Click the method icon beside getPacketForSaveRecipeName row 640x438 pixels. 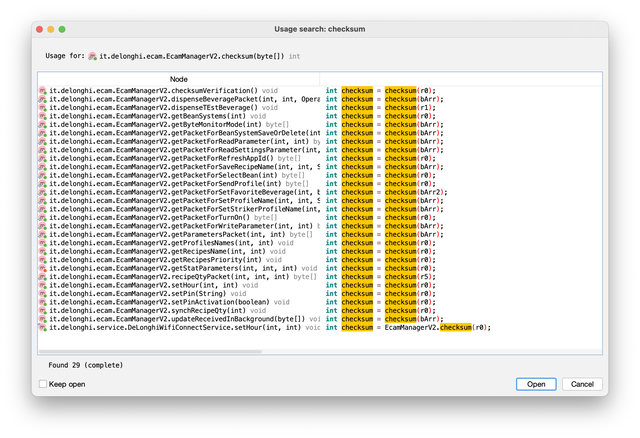(43, 167)
